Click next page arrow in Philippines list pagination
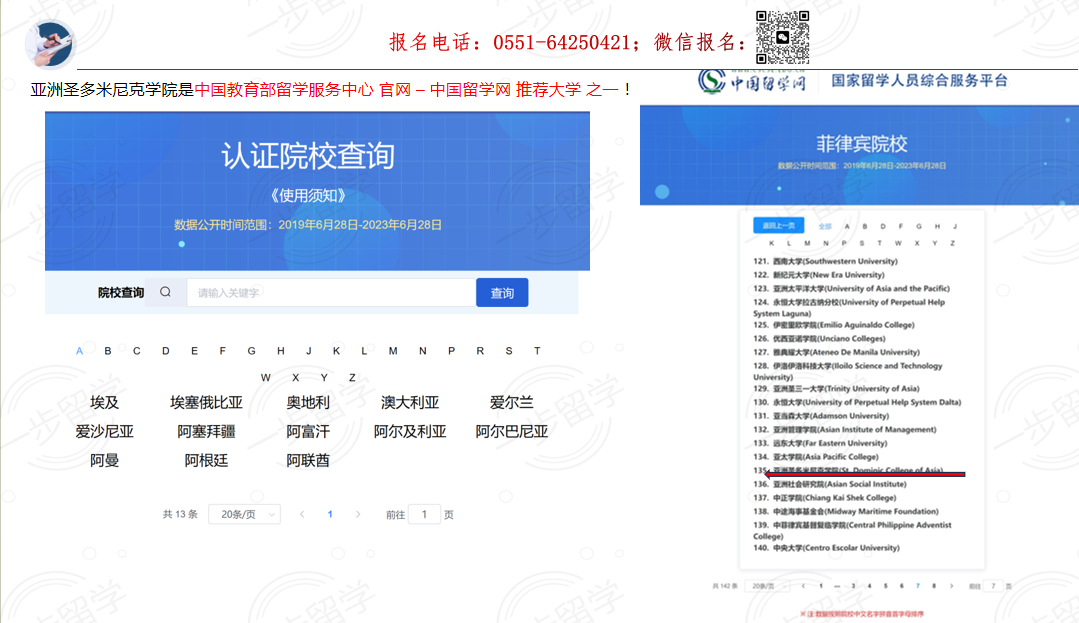The height and width of the screenshot is (623, 1079). (x=952, y=586)
